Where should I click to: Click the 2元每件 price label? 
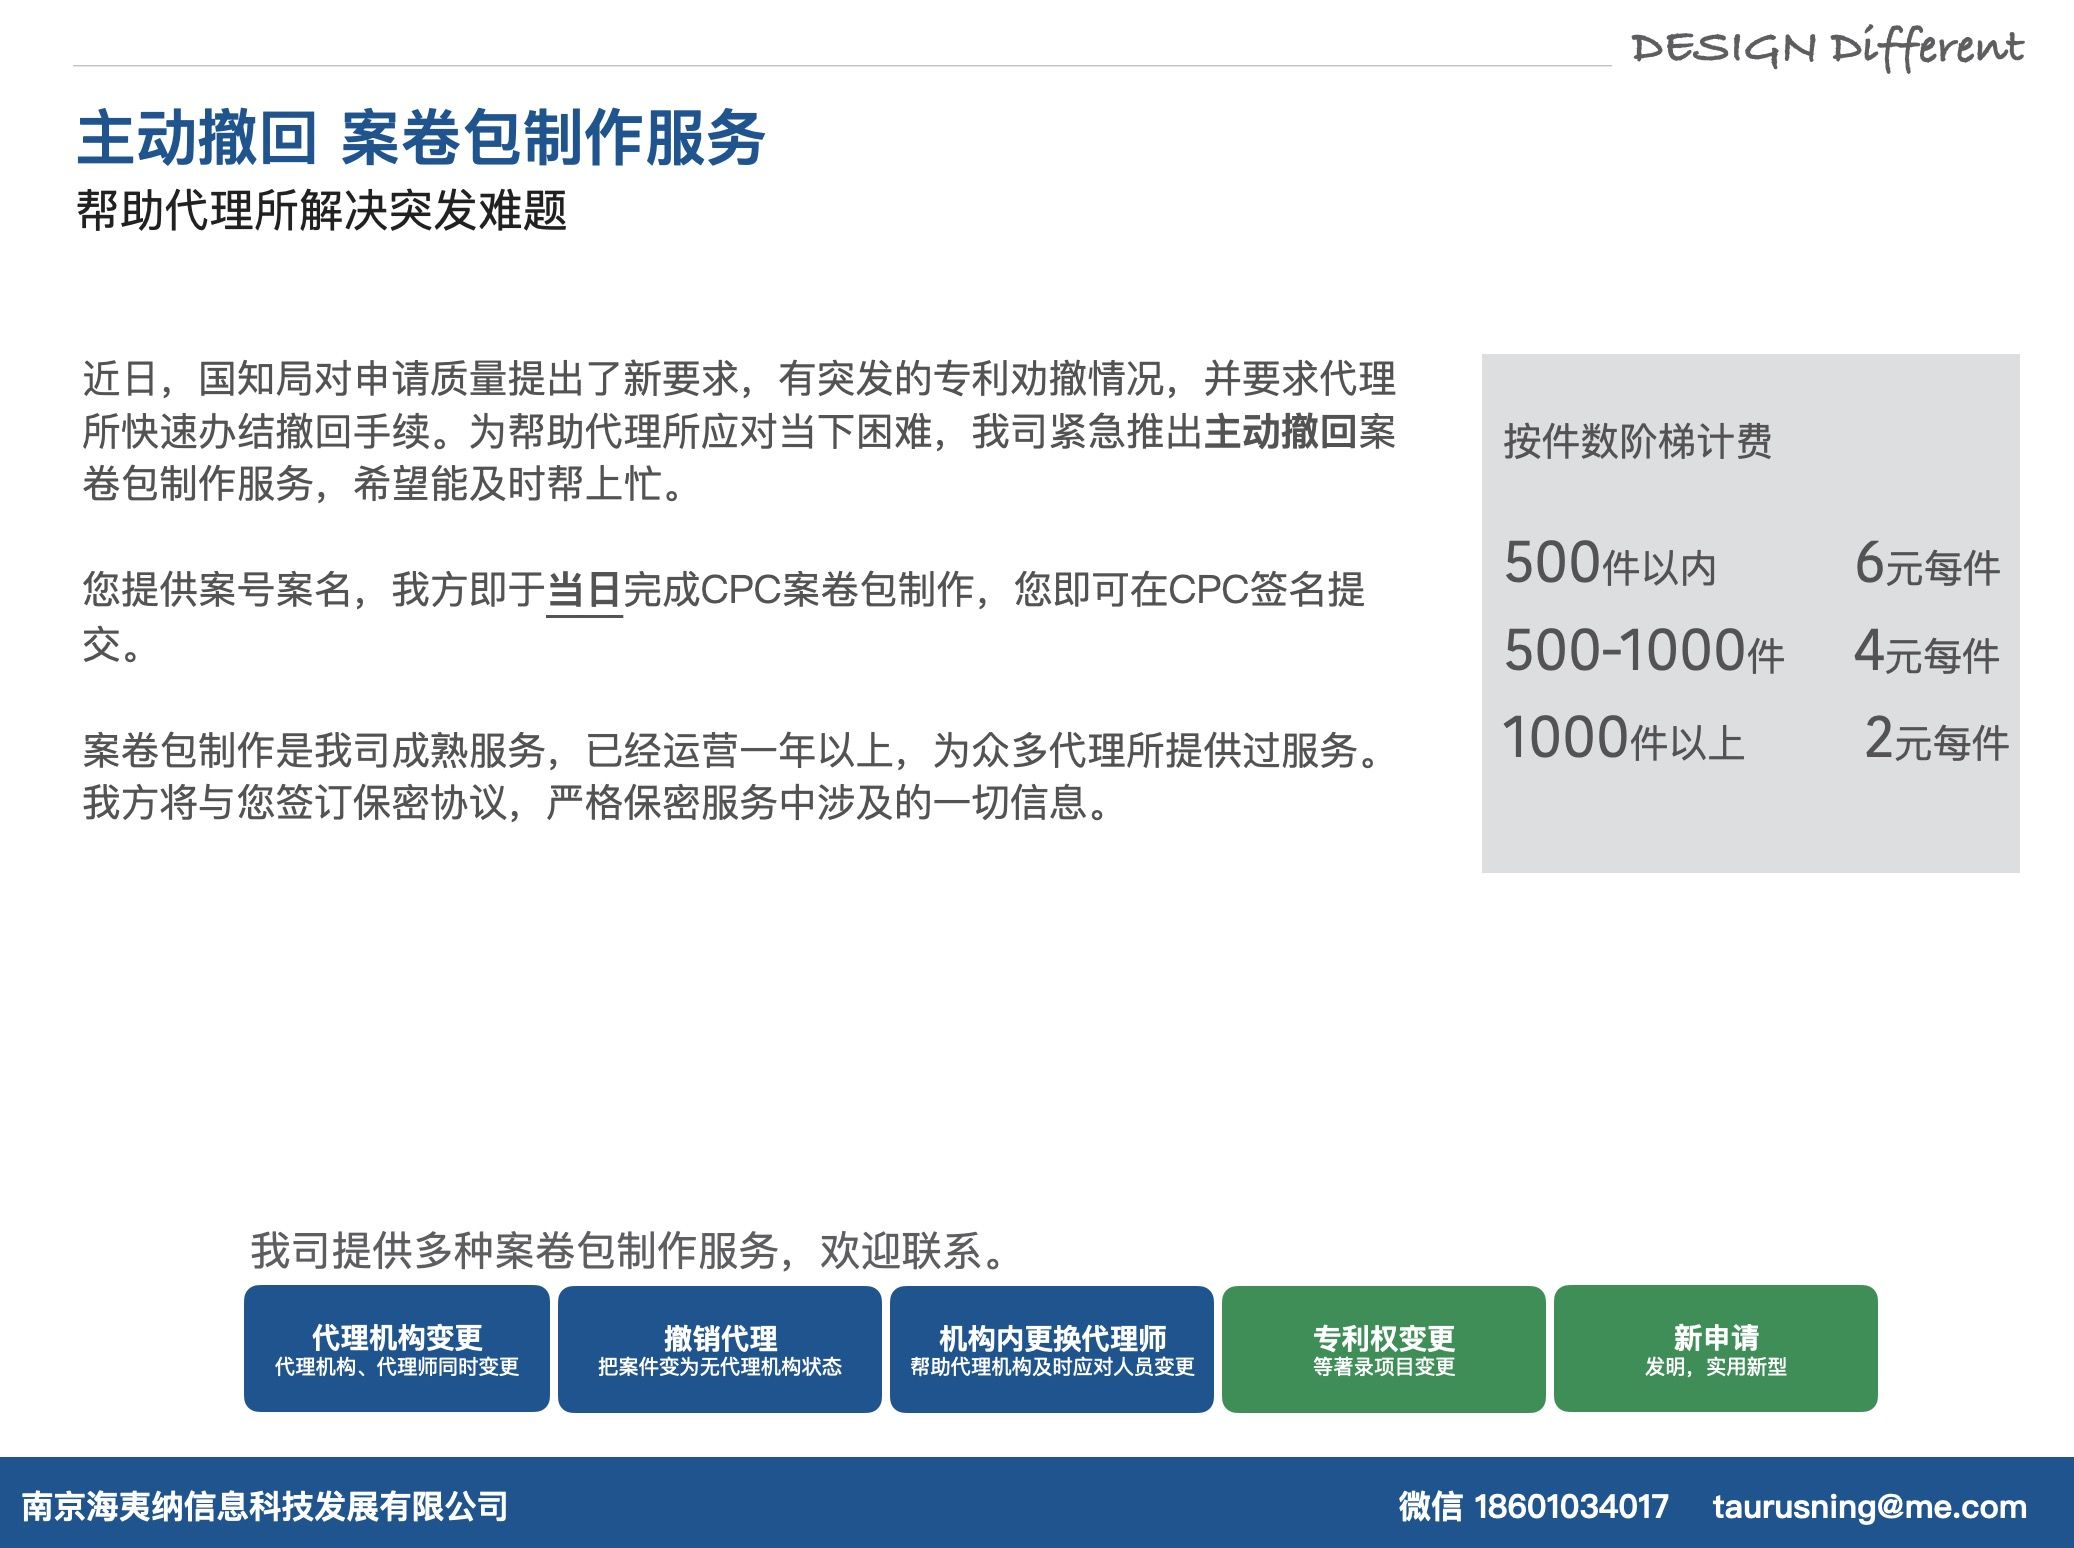(1936, 740)
